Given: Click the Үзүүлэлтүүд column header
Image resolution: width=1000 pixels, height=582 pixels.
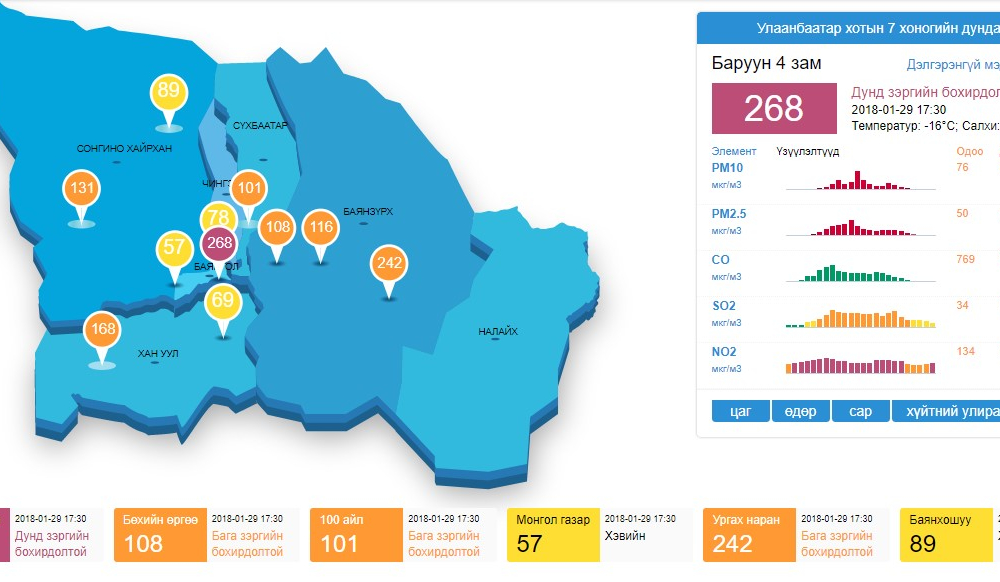Looking at the screenshot, I should pos(807,152).
